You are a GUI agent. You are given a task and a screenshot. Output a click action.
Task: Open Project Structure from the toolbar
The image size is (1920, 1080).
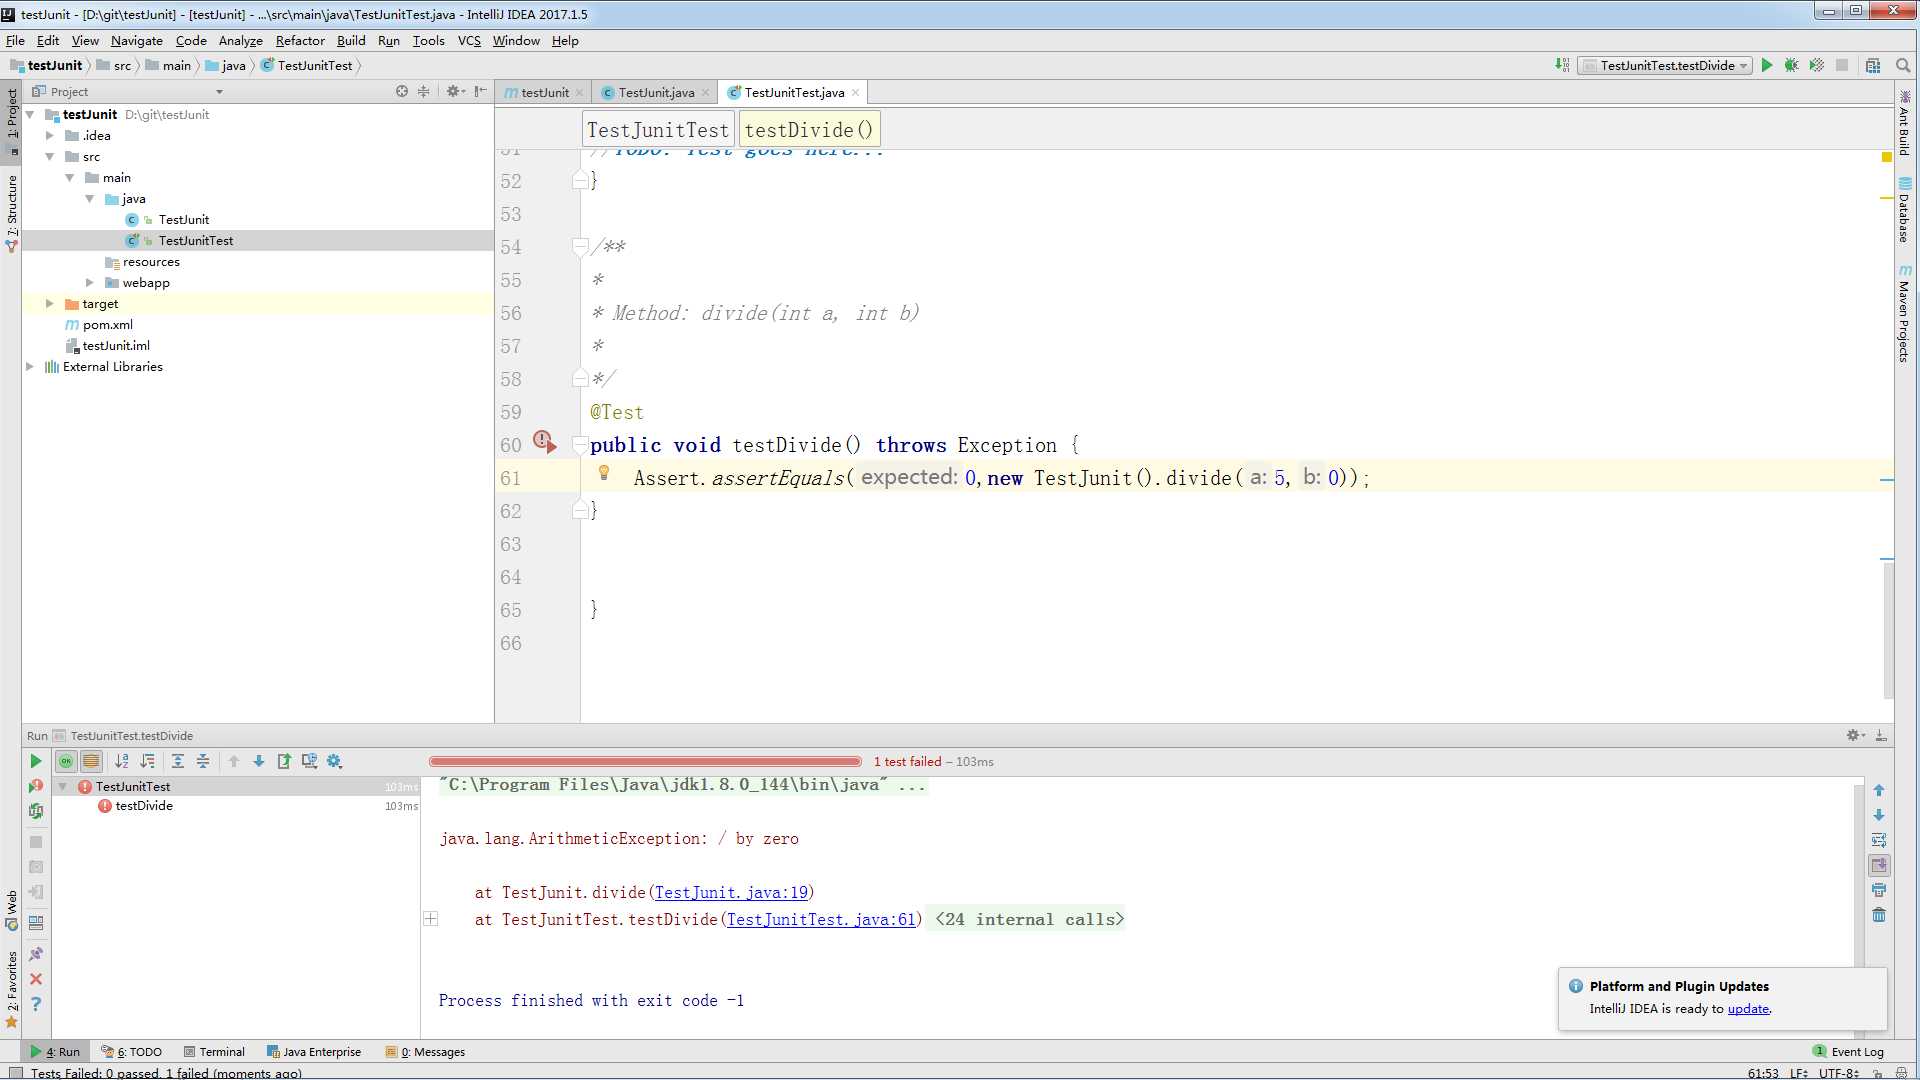[x=1873, y=66]
